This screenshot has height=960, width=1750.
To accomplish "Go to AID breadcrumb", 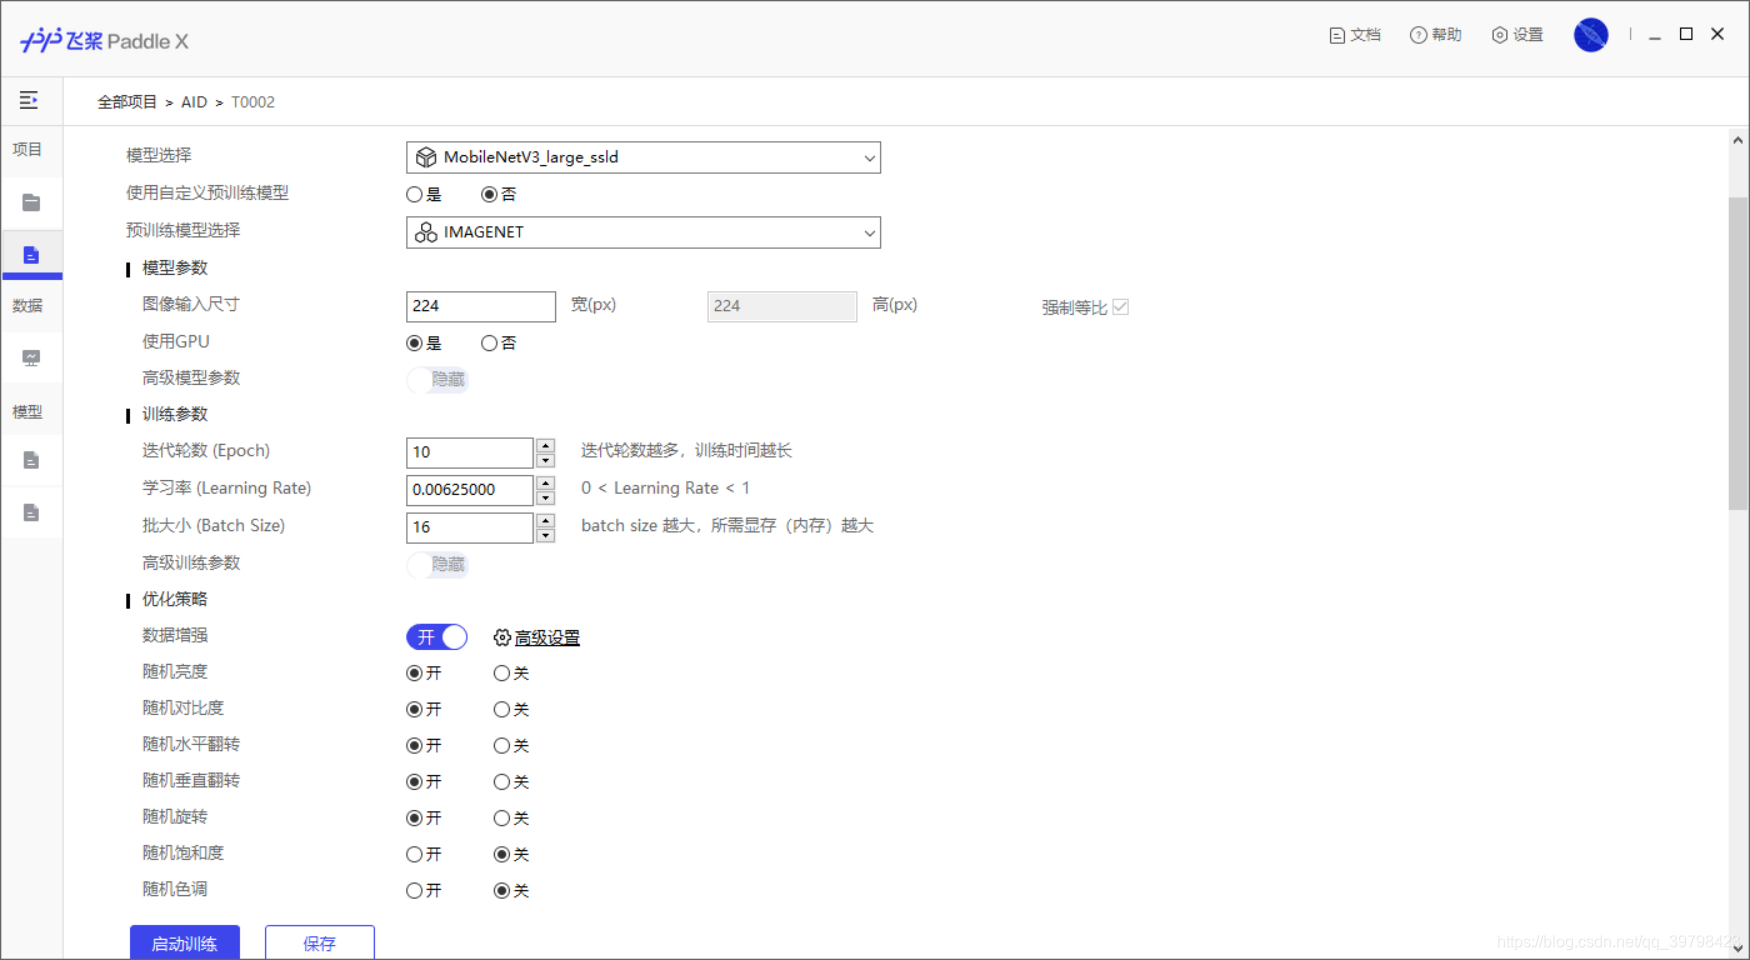I will (194, 102).
